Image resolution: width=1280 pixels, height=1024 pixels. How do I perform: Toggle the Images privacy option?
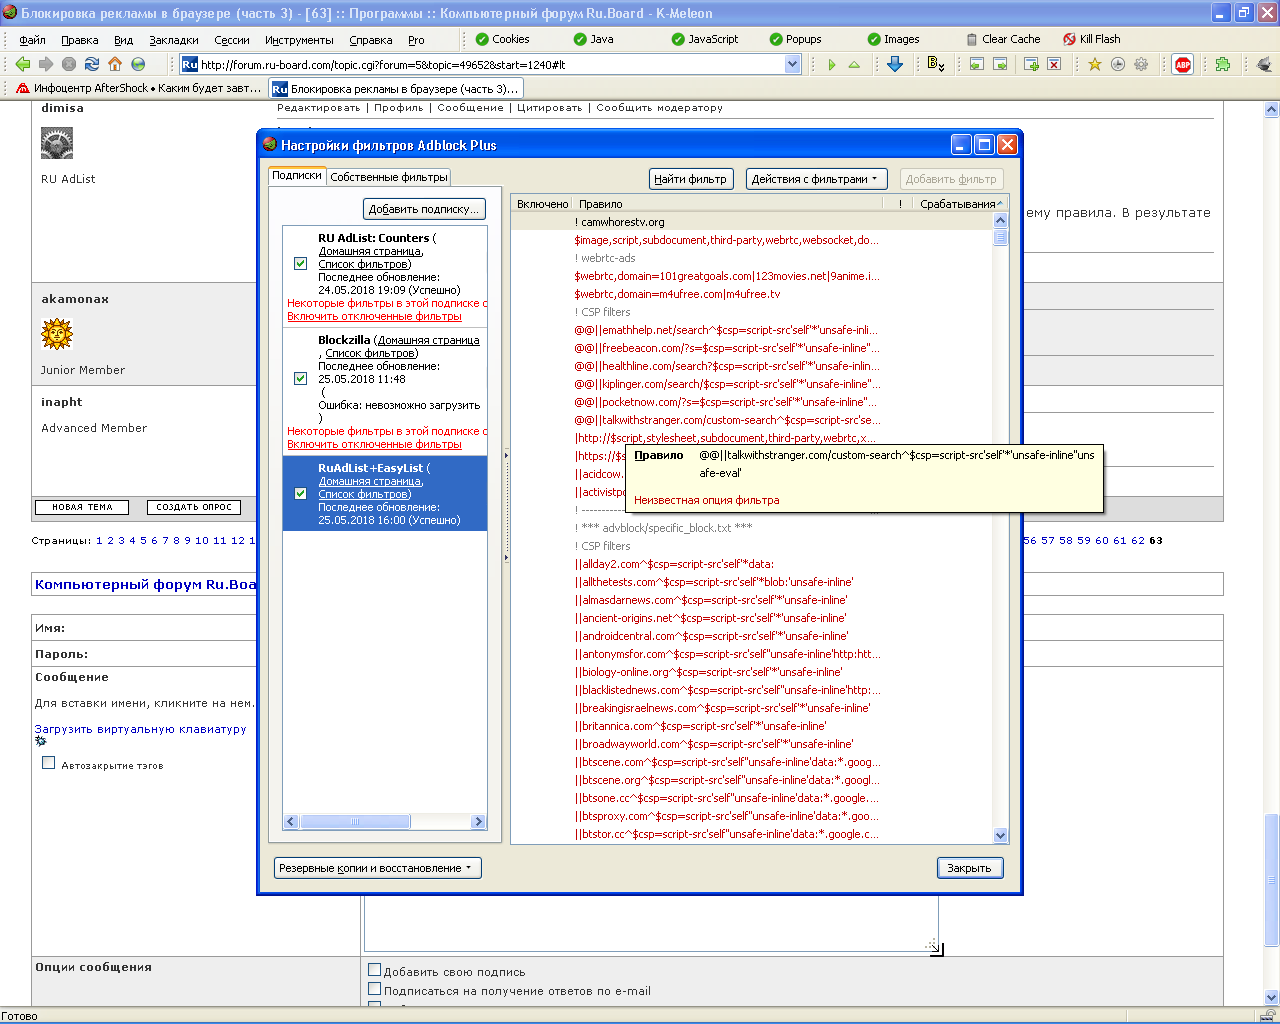(893, 39)
